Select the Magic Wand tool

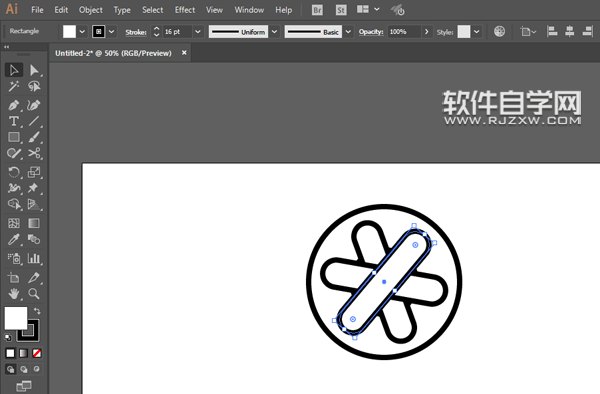[14, 86]
